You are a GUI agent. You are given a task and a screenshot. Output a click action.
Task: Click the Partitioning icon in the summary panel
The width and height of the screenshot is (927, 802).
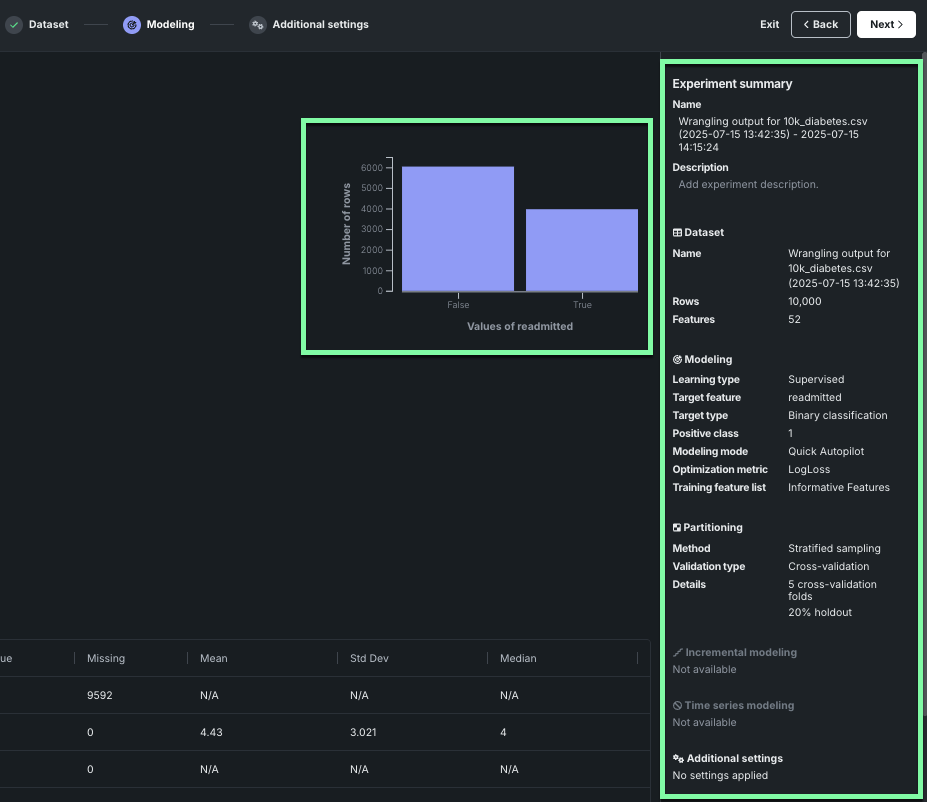[677, 527]
